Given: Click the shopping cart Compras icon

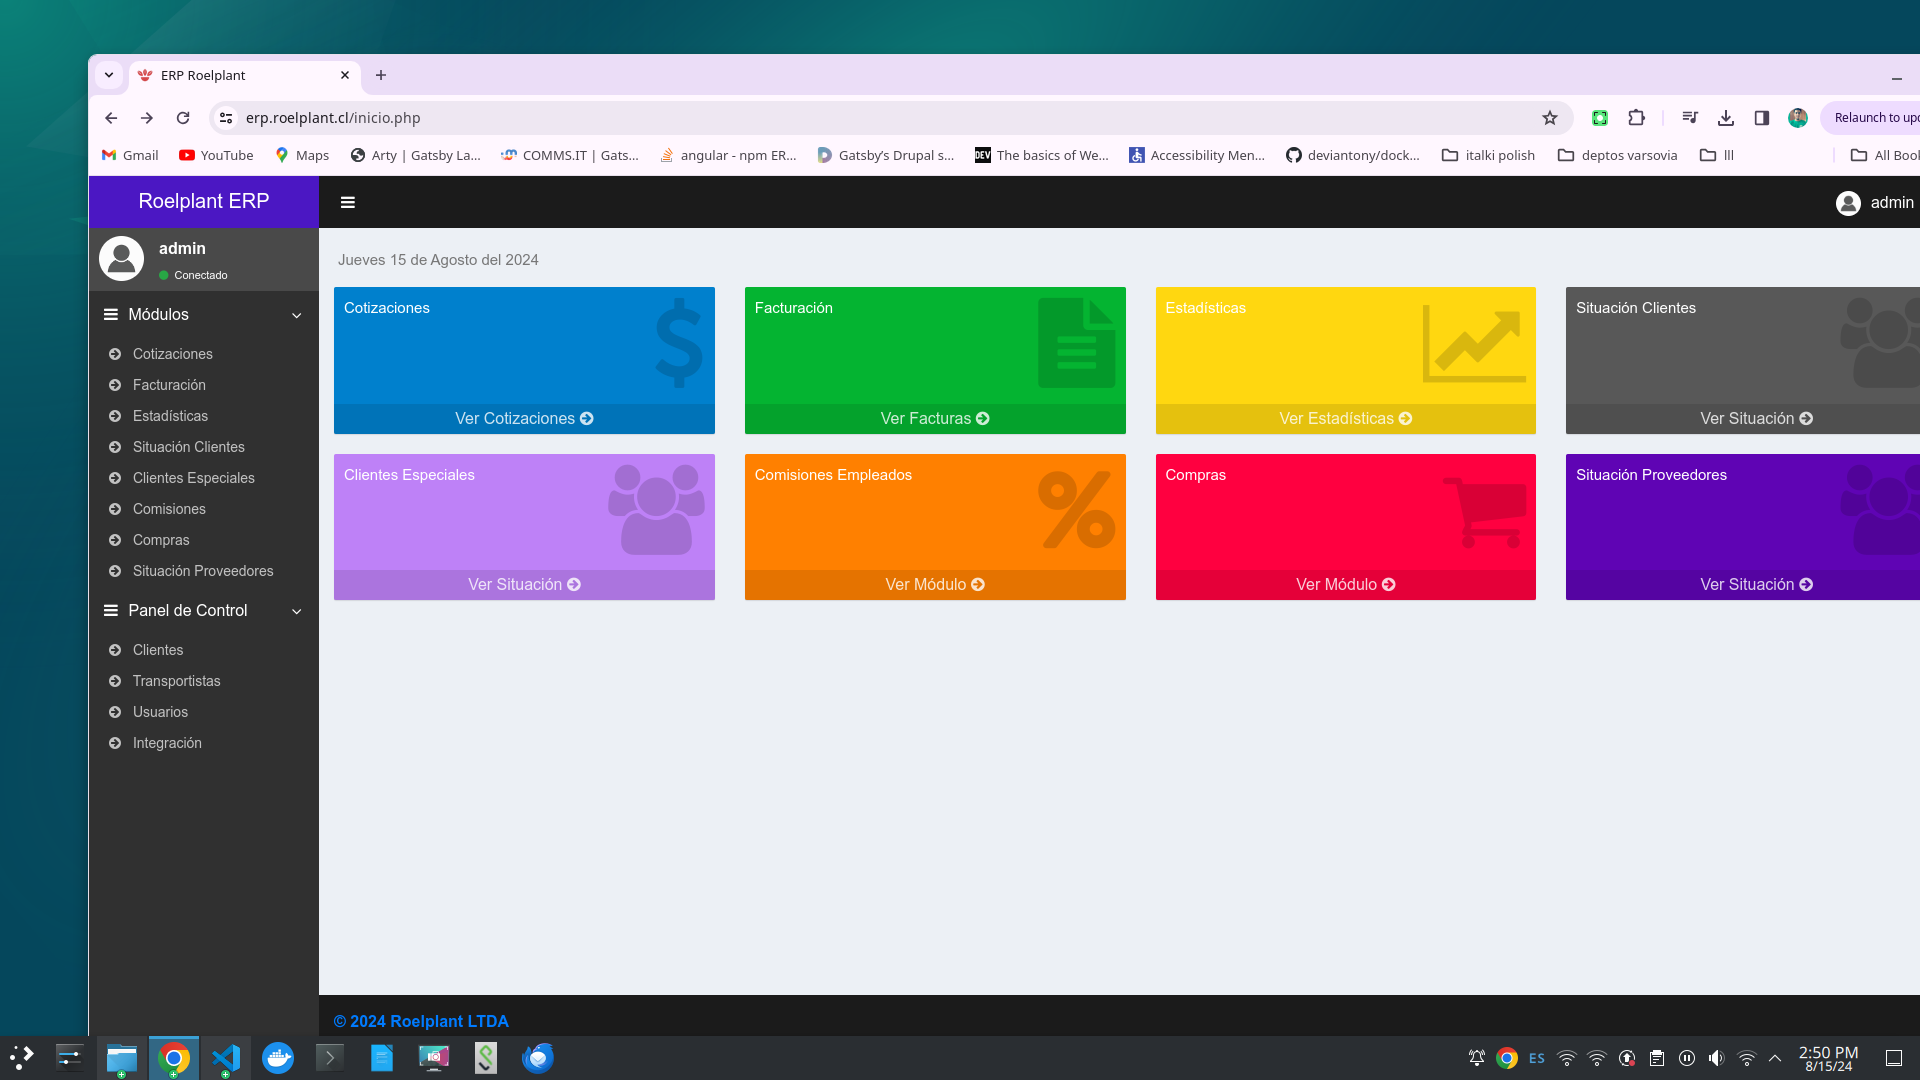Looking at the screenshot, I should [x=1486, y=512].
